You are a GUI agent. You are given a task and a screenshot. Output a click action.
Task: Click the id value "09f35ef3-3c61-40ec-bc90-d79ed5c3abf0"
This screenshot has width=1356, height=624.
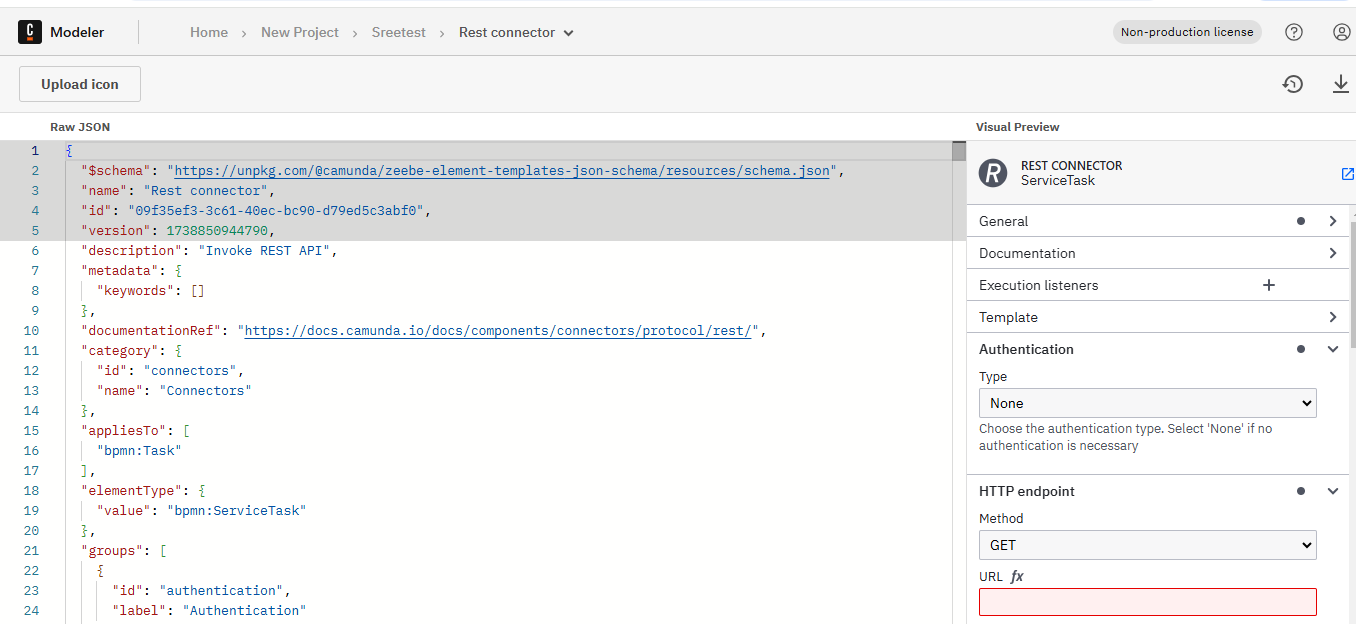click(276, 210)
